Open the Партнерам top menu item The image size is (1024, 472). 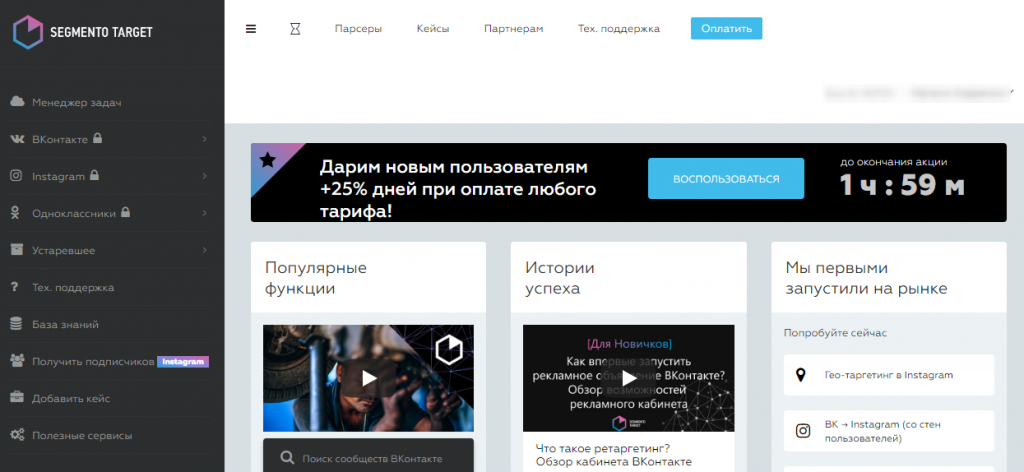coord(513,29)
